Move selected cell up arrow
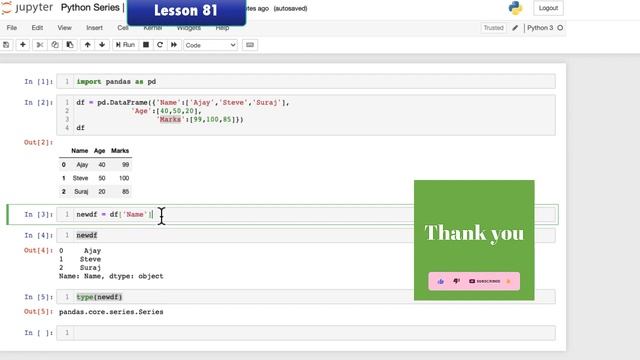640x360 pixels. 87,45
